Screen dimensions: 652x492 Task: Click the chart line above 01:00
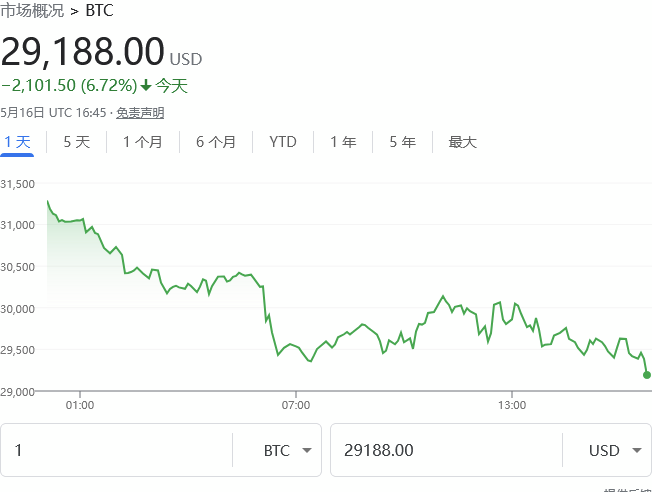[x=80, y=220]
